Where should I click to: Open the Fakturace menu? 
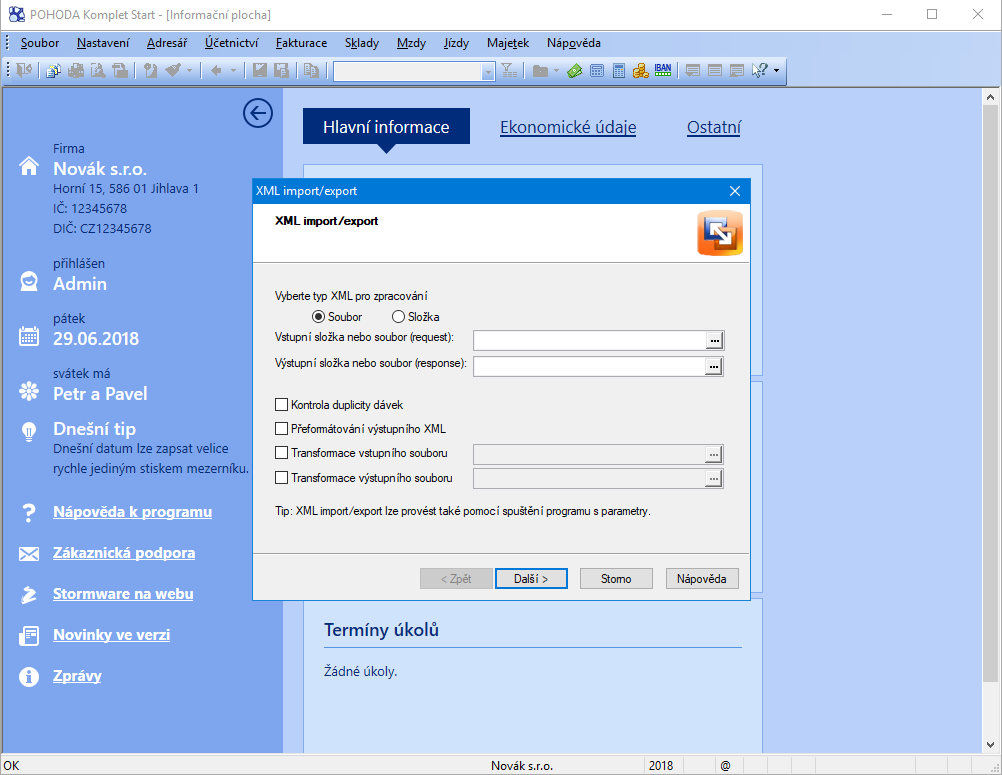(x=302, y=43)
